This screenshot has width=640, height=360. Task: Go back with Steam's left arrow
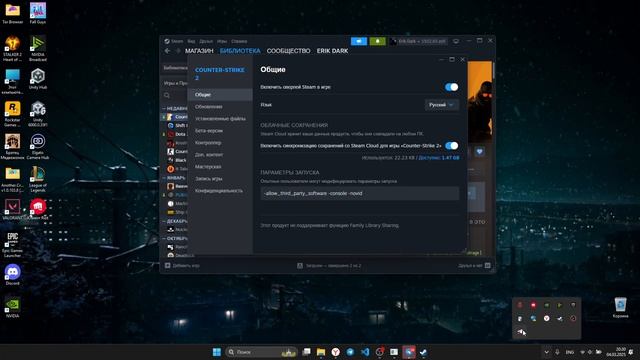pos(167,51)
